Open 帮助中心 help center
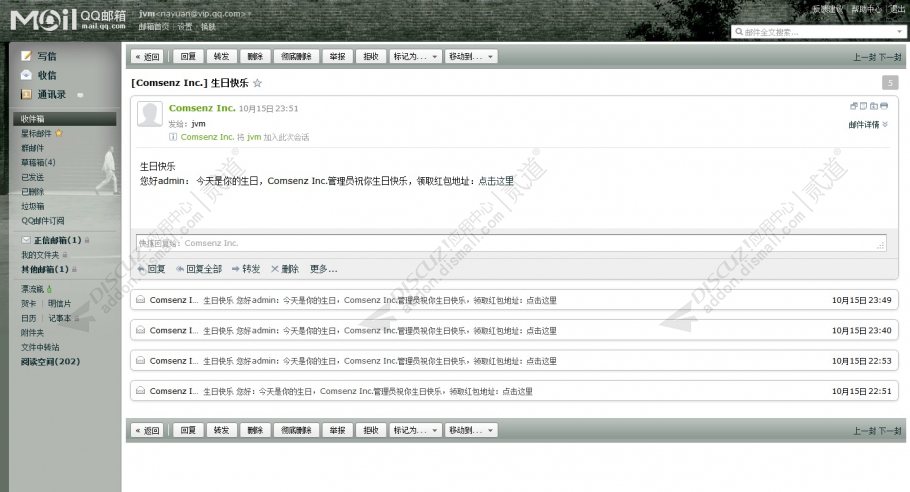The width and height of the screenshot is (910, 492). point(866,9)
